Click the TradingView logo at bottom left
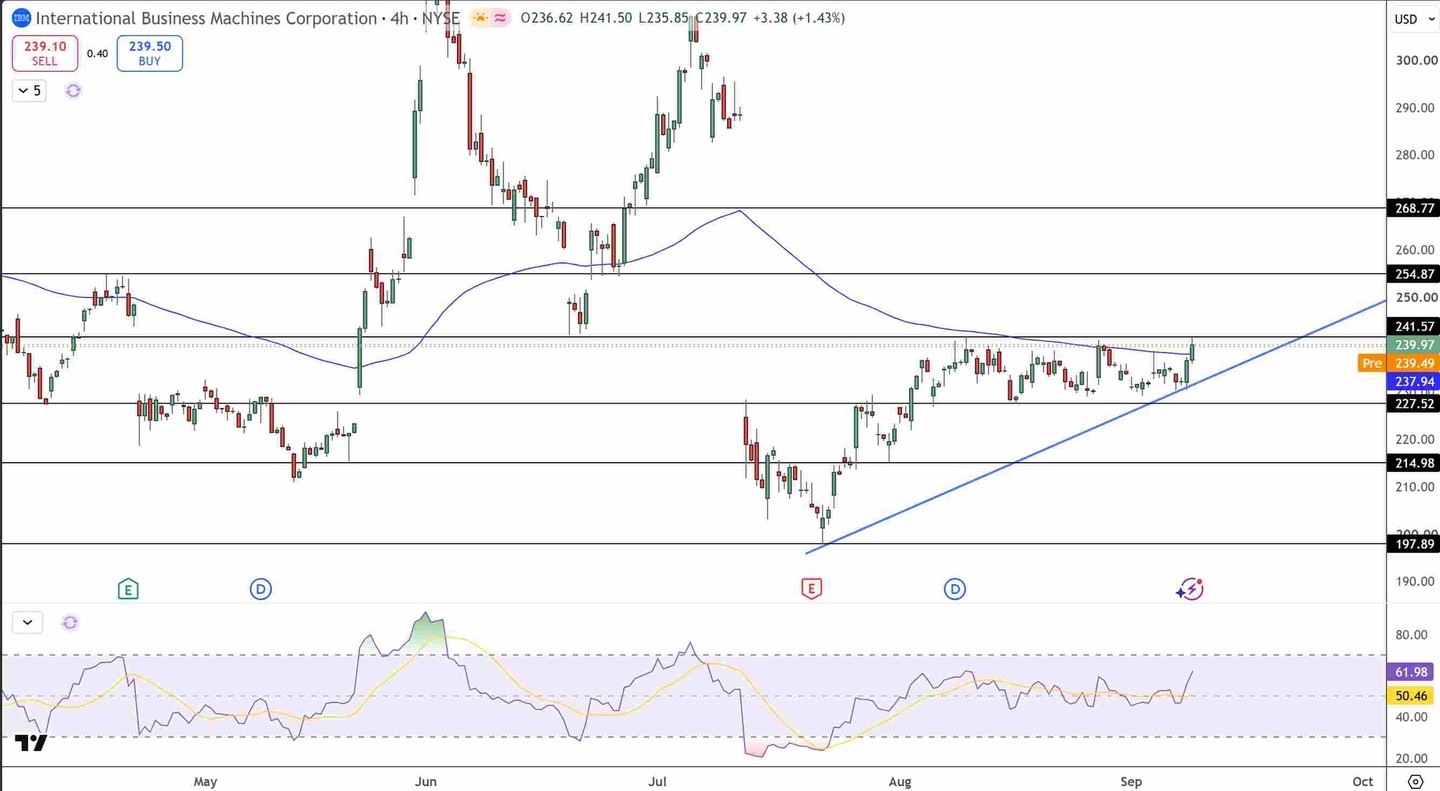Viewport: 1440px width, 791px height. (31, 743)
